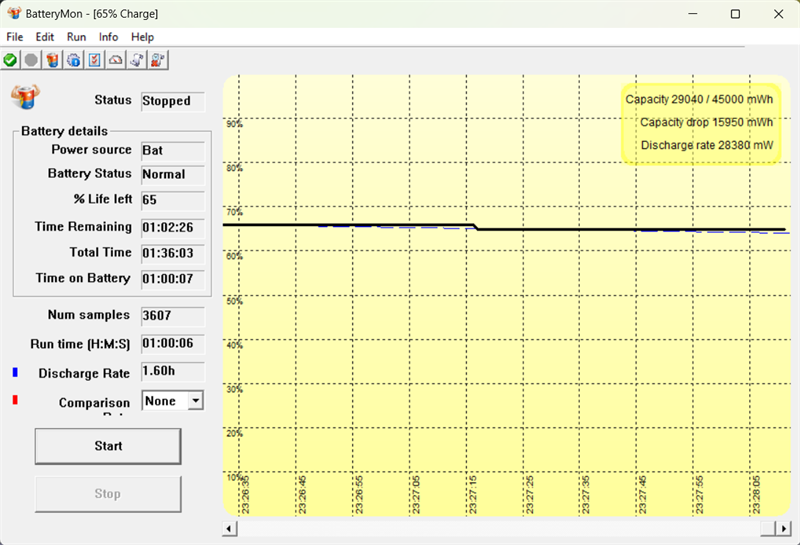
Task: Click the 23:28:05 time label on graph
Action: click(757, 495)
